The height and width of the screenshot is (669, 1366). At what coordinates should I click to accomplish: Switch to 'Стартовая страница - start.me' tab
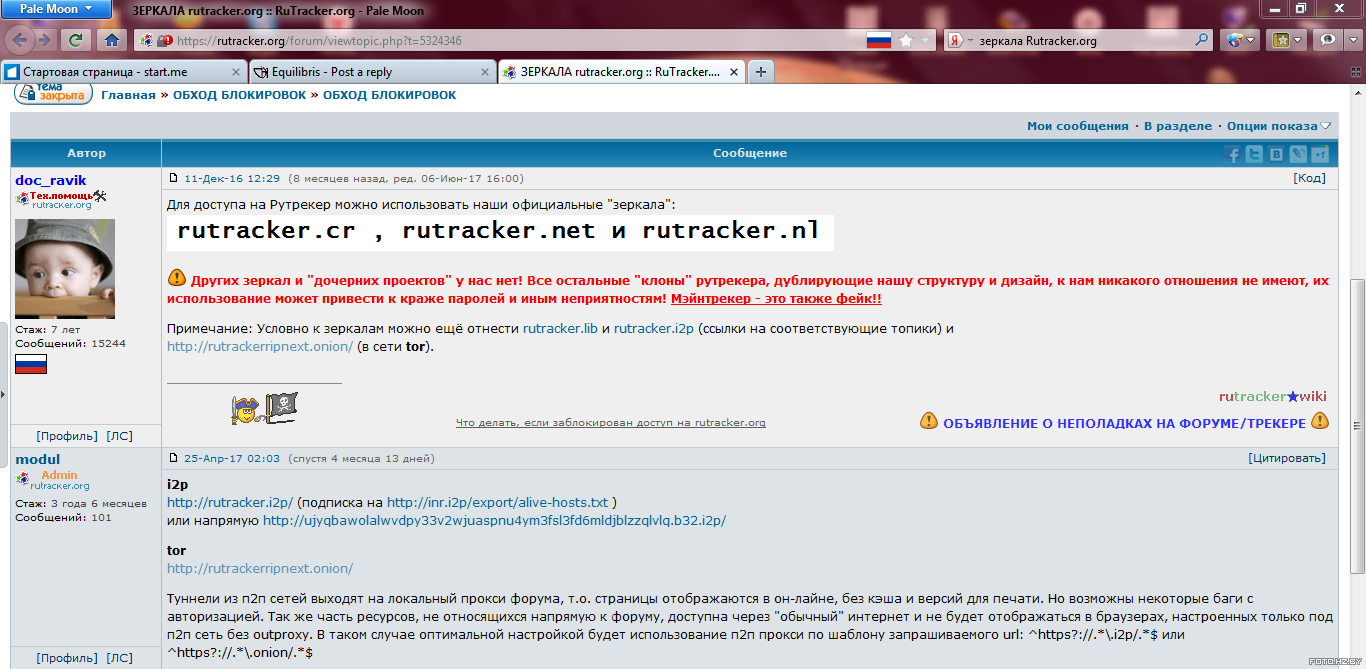123,72
